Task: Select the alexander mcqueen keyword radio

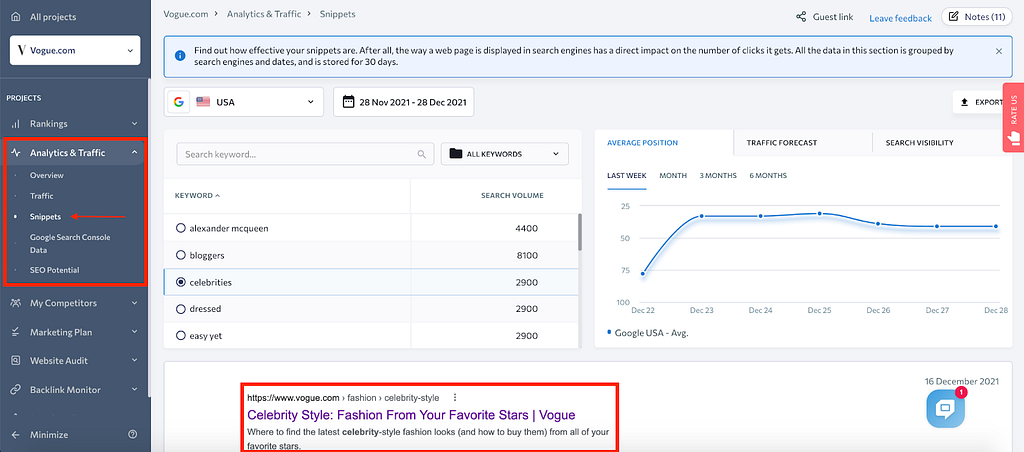Action: [181, 228]
